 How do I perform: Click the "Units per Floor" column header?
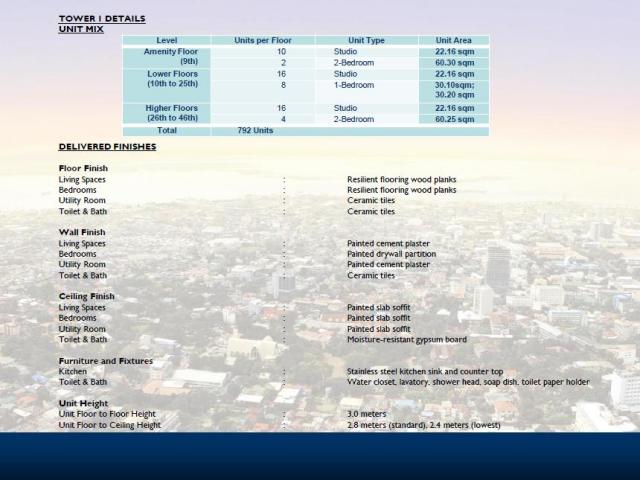(x=263, y=40)
